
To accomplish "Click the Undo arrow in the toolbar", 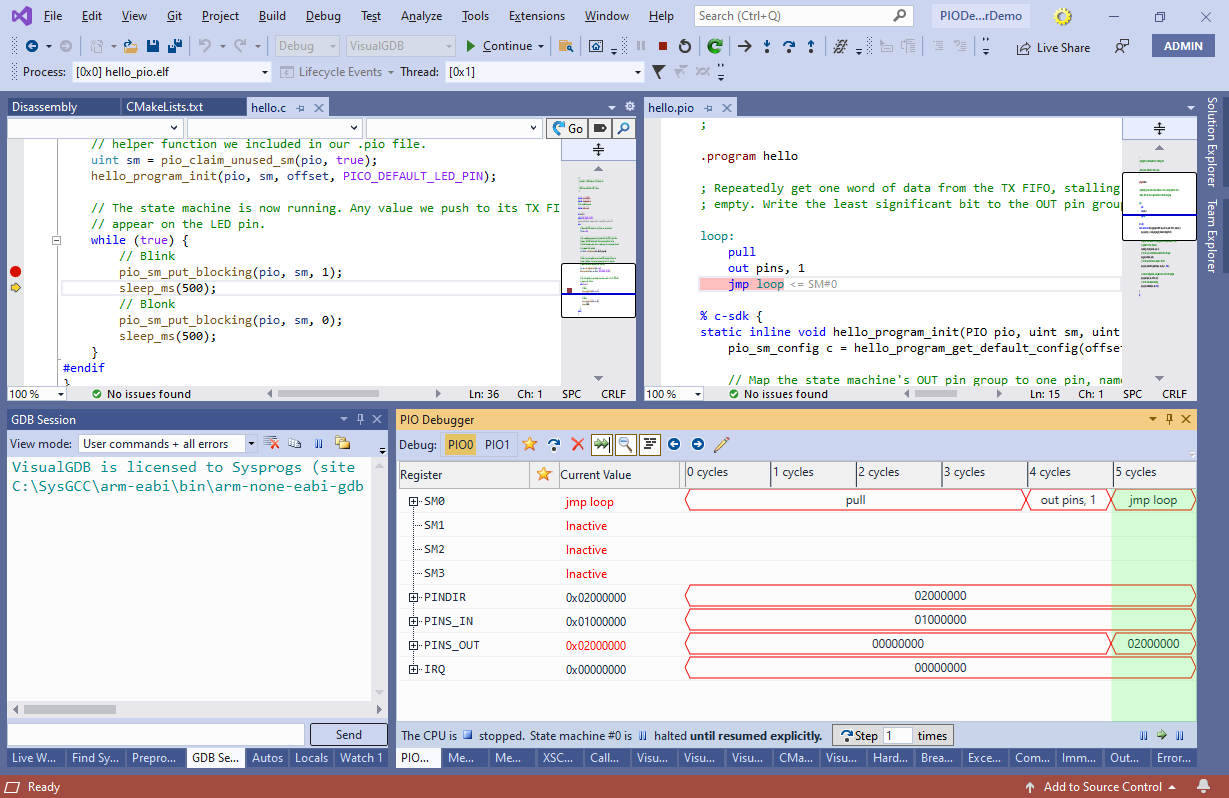I will [205, 46].
